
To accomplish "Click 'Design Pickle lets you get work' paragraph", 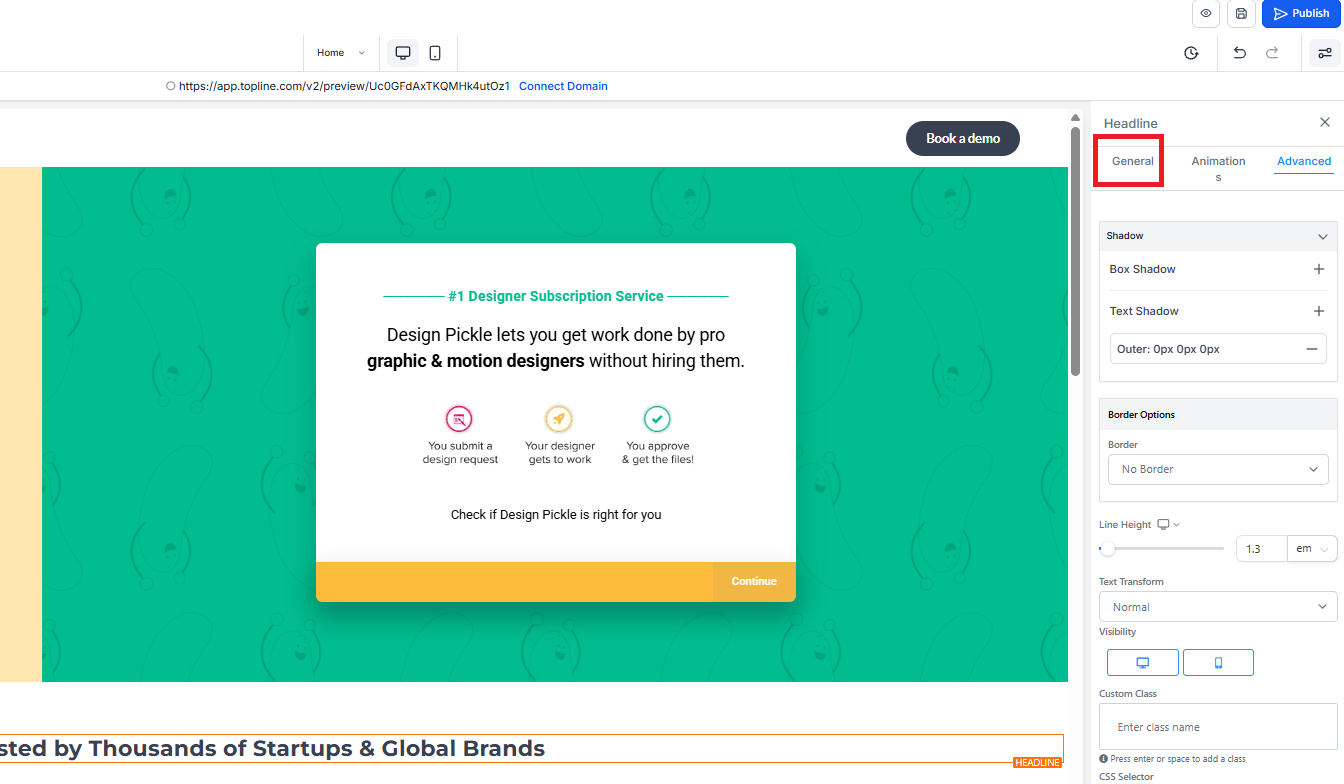I will point(556,347).
